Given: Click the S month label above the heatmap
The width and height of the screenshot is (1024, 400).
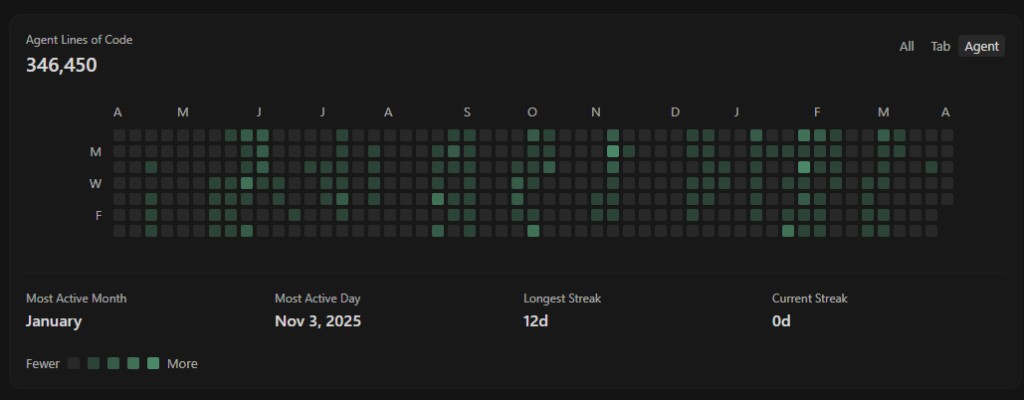Looking at the screenshot, I should [467, 112].
